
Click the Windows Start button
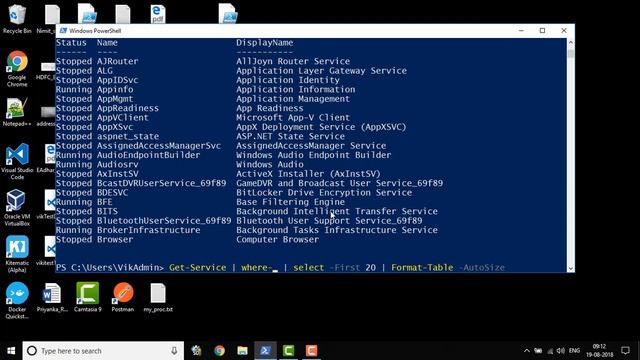(11, 351)
